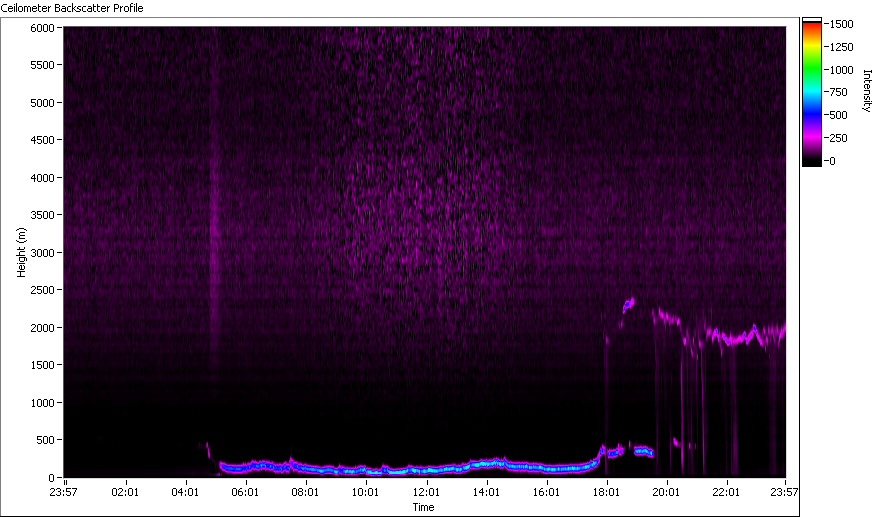Click the 500 intensity scale value

(x=839, y=115)
